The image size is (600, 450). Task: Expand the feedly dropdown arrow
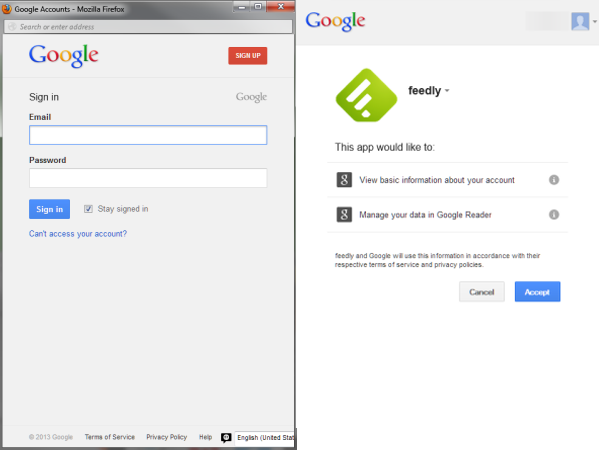(x=447, y=91)
